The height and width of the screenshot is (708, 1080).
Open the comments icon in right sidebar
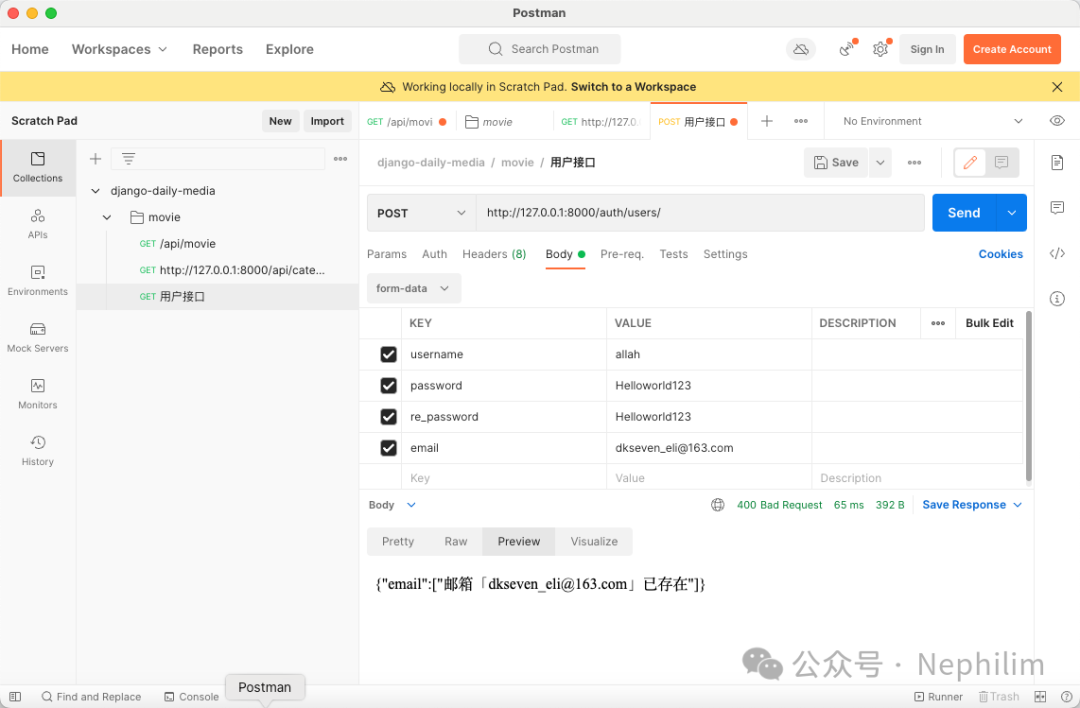click(1057, 207)
